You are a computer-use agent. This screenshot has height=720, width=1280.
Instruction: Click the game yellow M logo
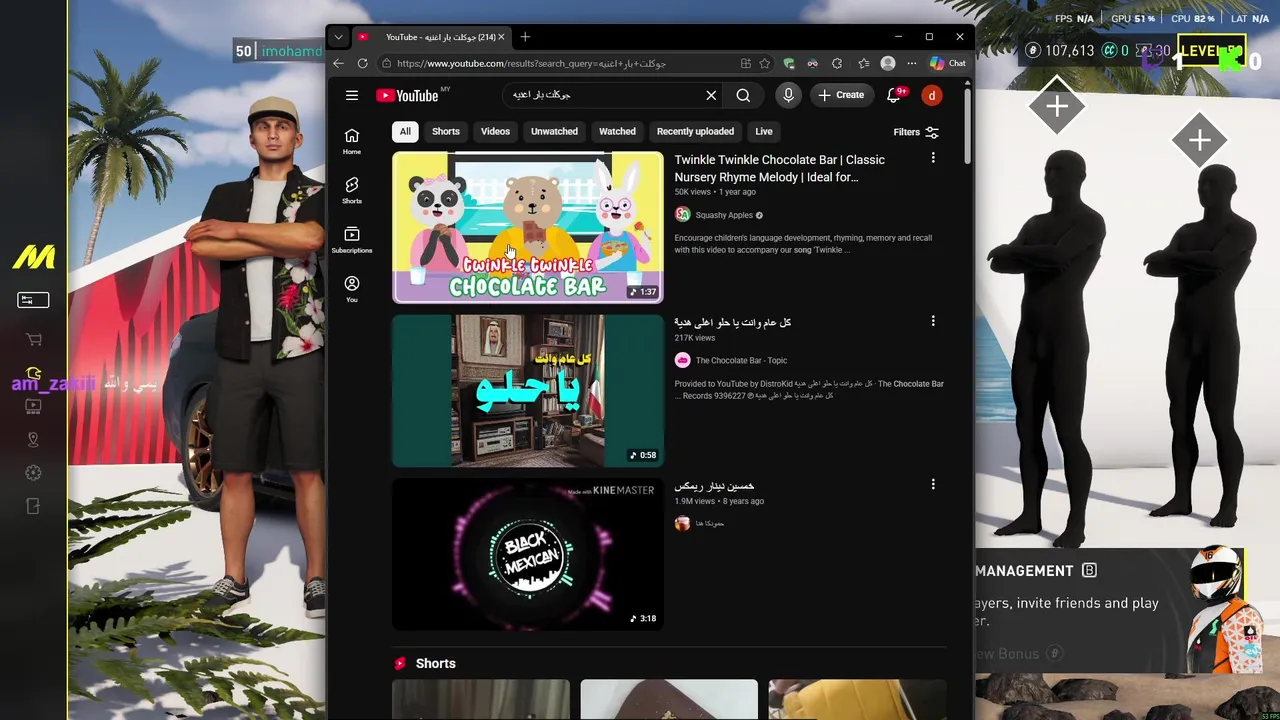click(x=34, y=257)
